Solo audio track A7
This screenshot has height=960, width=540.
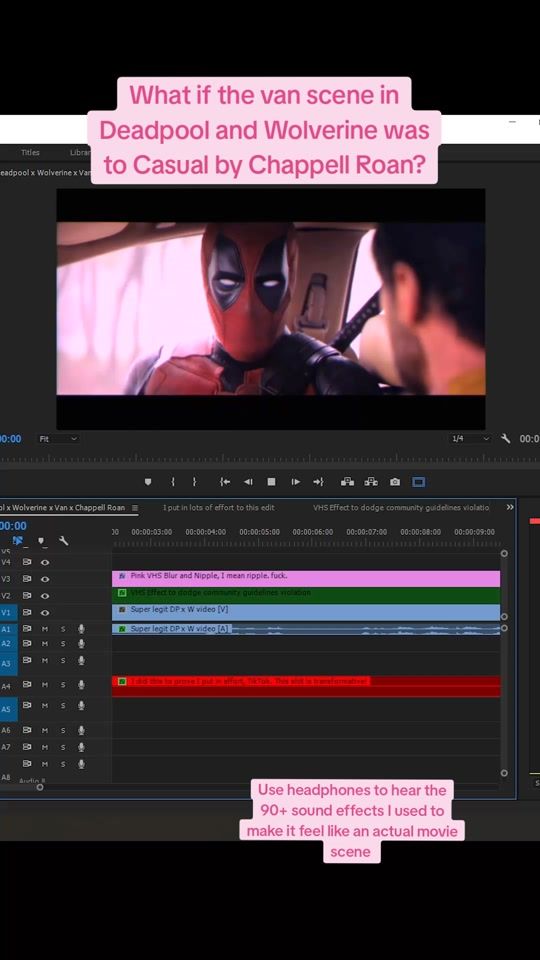62,746
